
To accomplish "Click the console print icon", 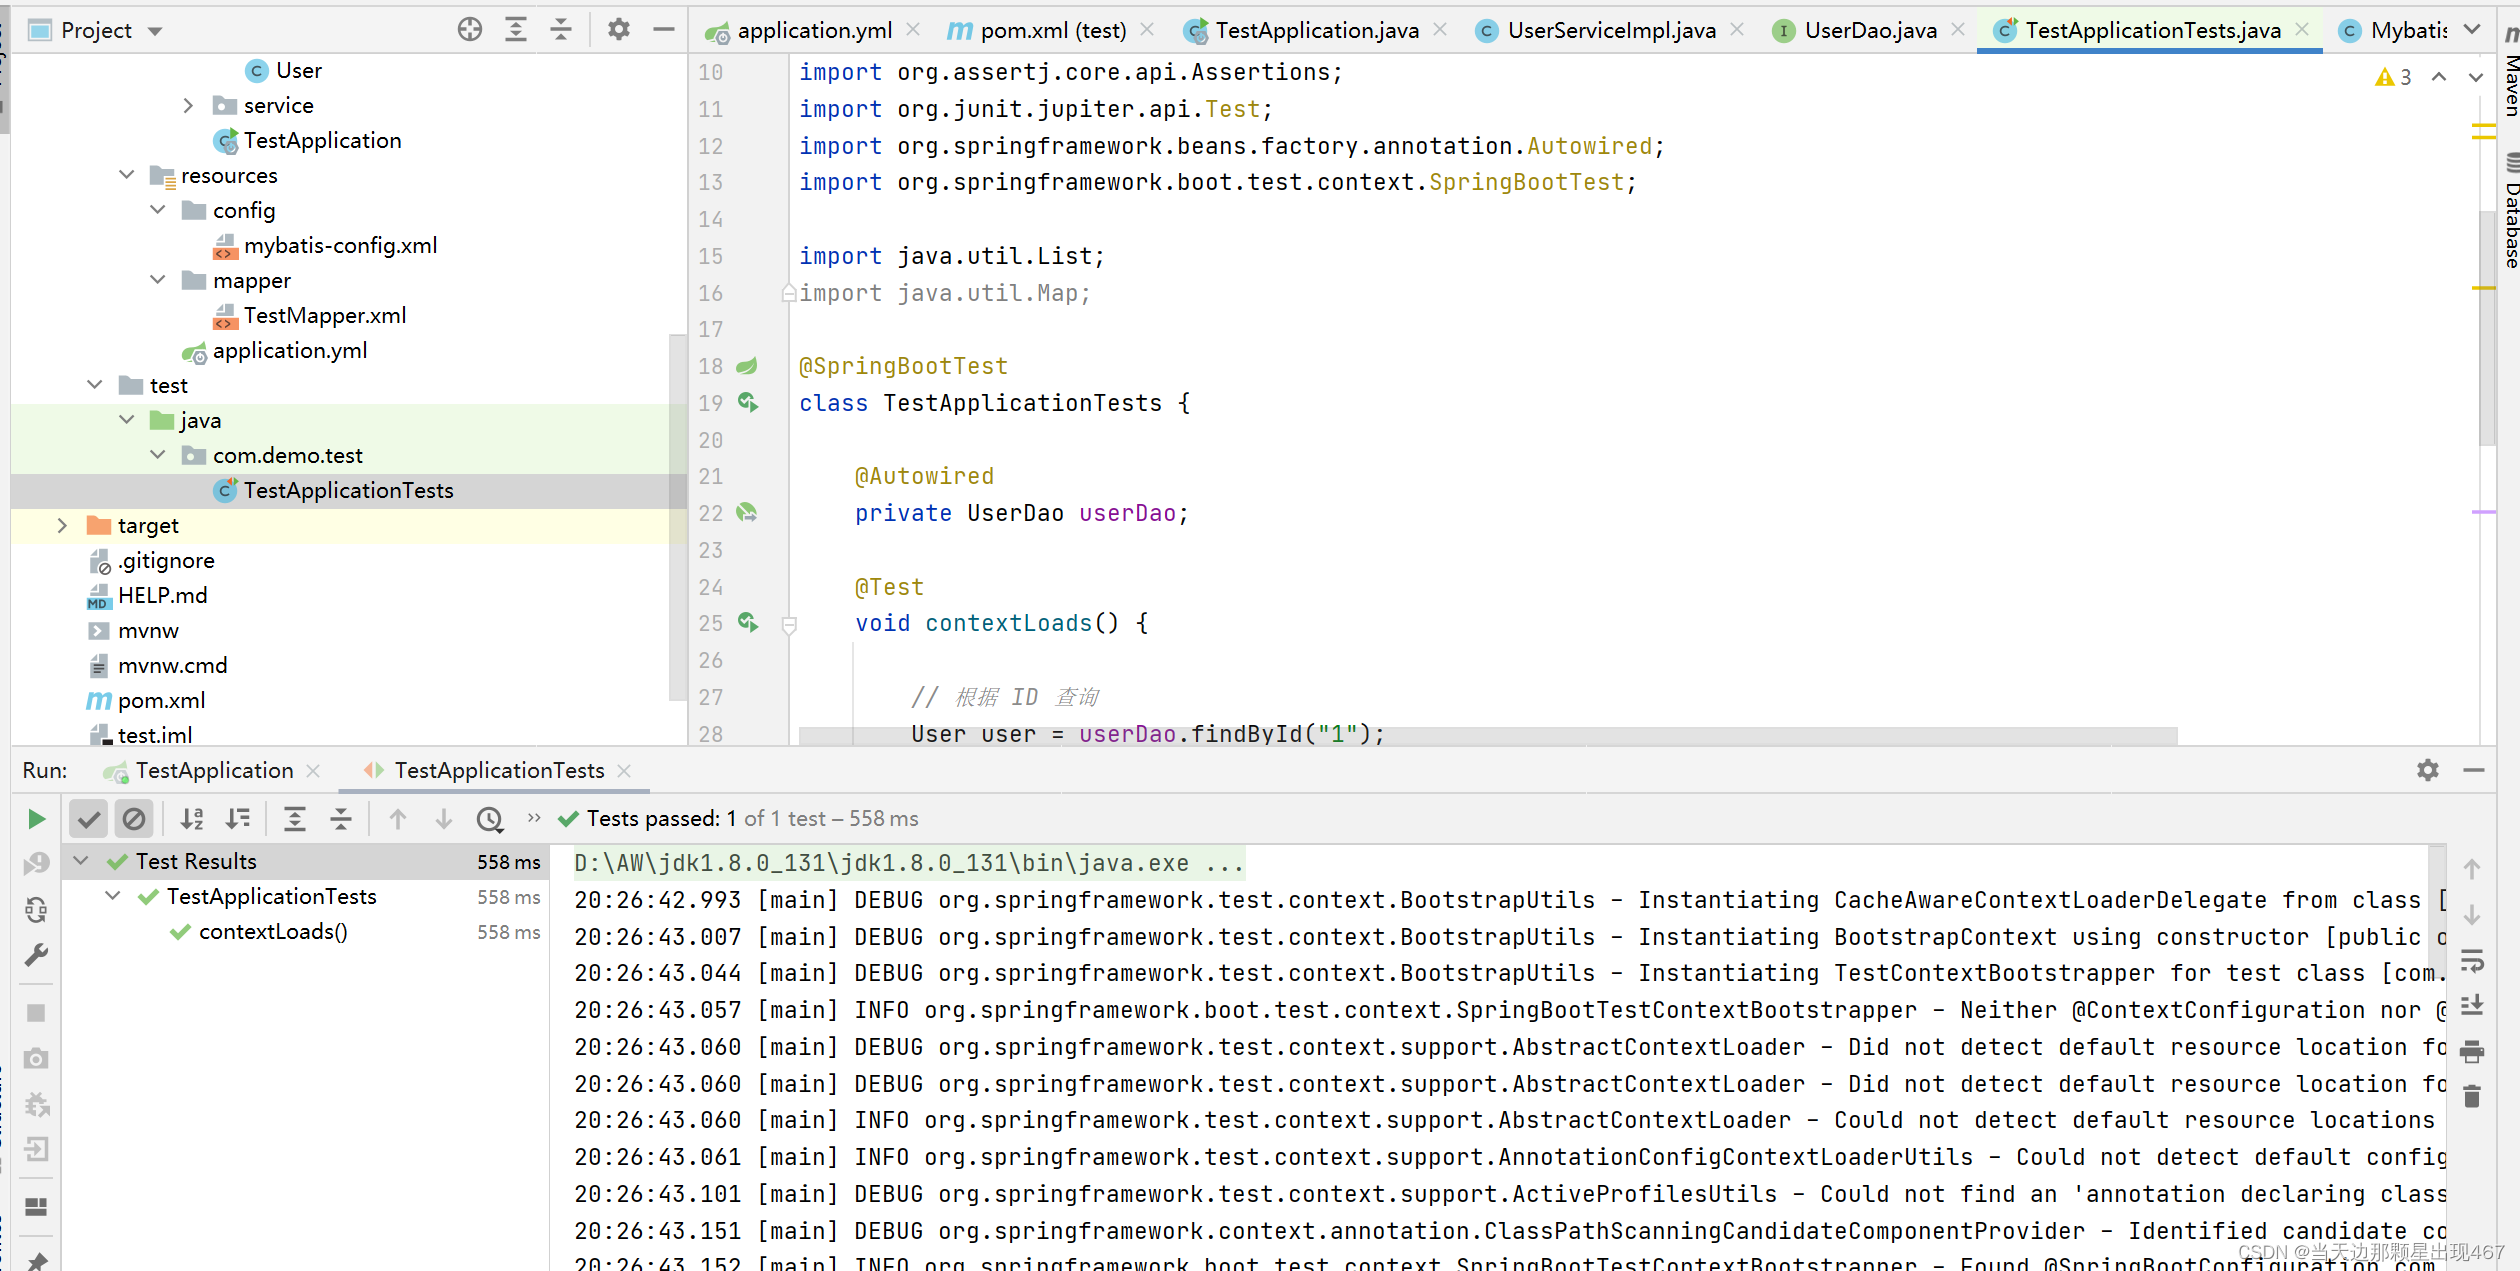I will pos(2471,1051).
